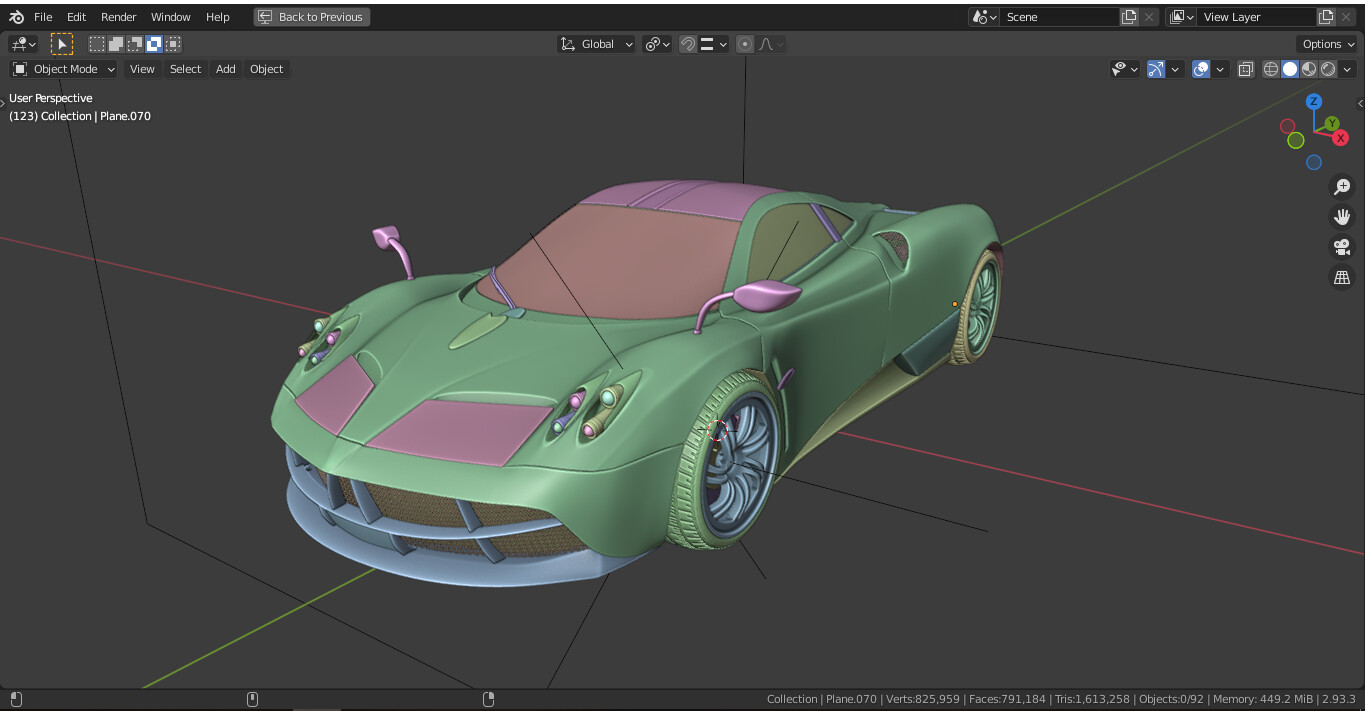Viewport: 1365px width, 711px height.
Task: Select the Tweak tool in the toolbar
Action: tap(61, 43)
